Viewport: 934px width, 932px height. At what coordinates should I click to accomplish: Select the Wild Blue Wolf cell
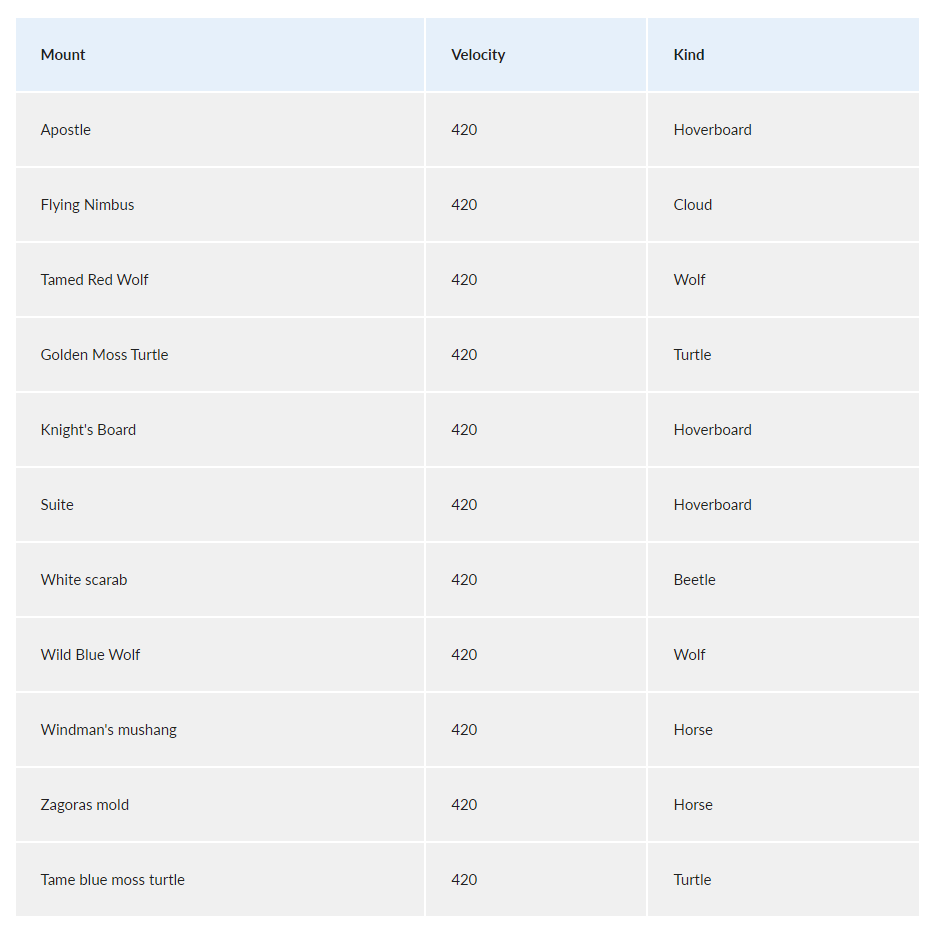pyautogui.click(x=220, y=655)
